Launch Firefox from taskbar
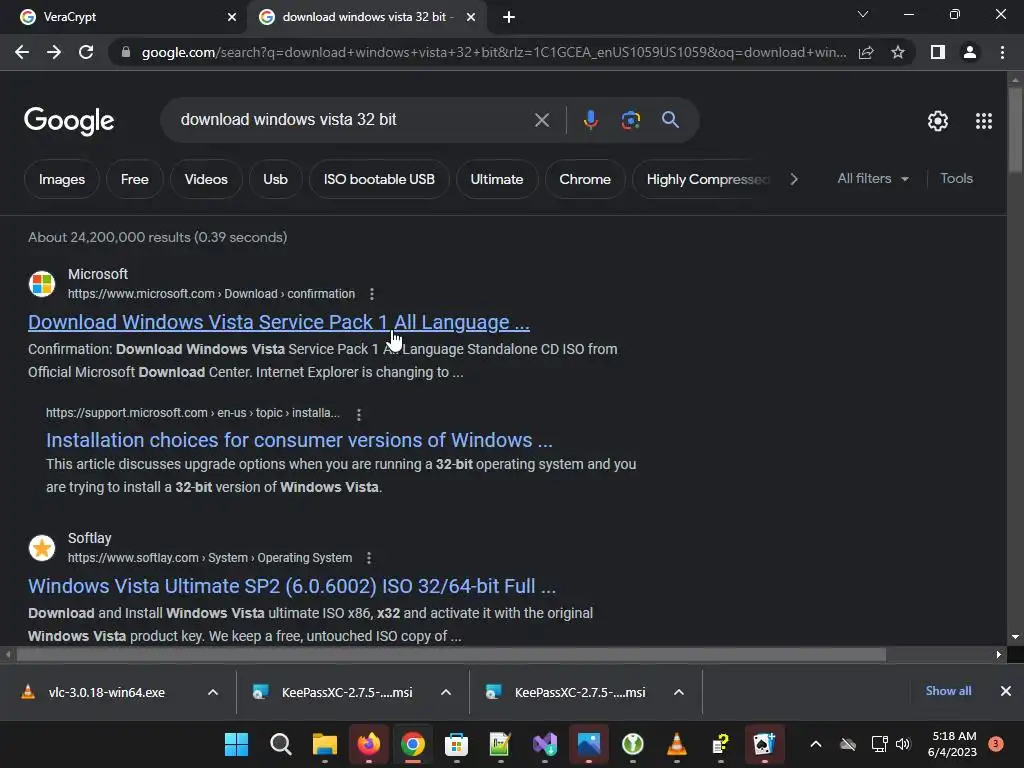Image resolution: width=1024 pixels, height=768 pixels. (x=369, y=744)
